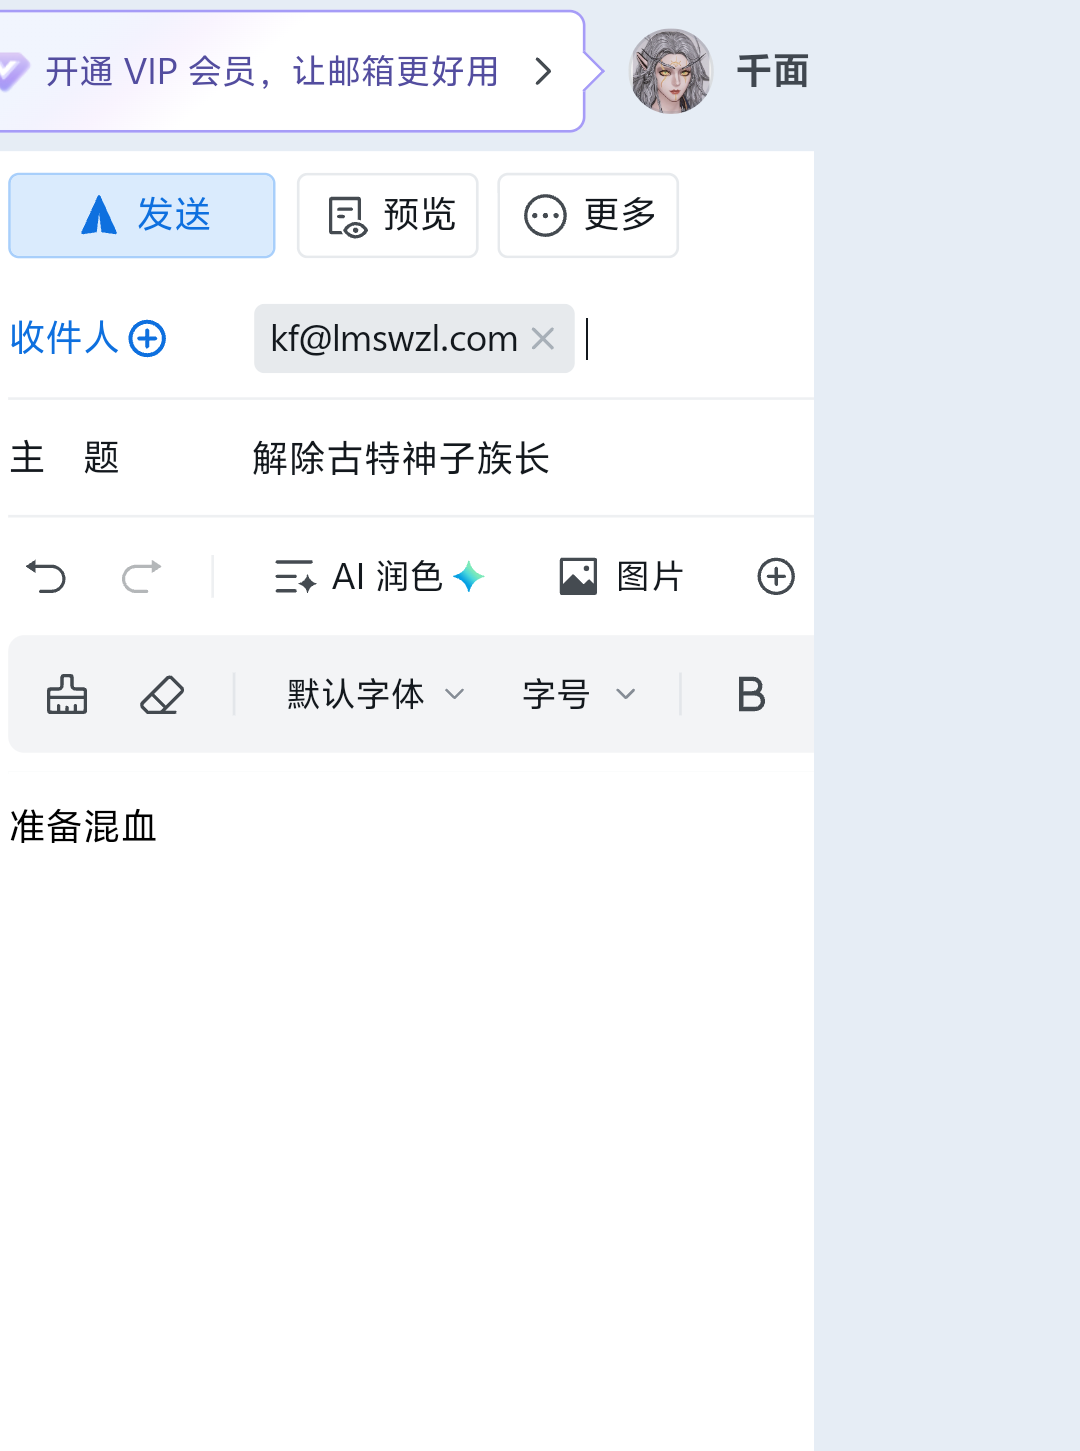This screenshot has width=1080, height=1451.
Task: Use AI 润色 polish feature
Action: click(x=379, y=576)
